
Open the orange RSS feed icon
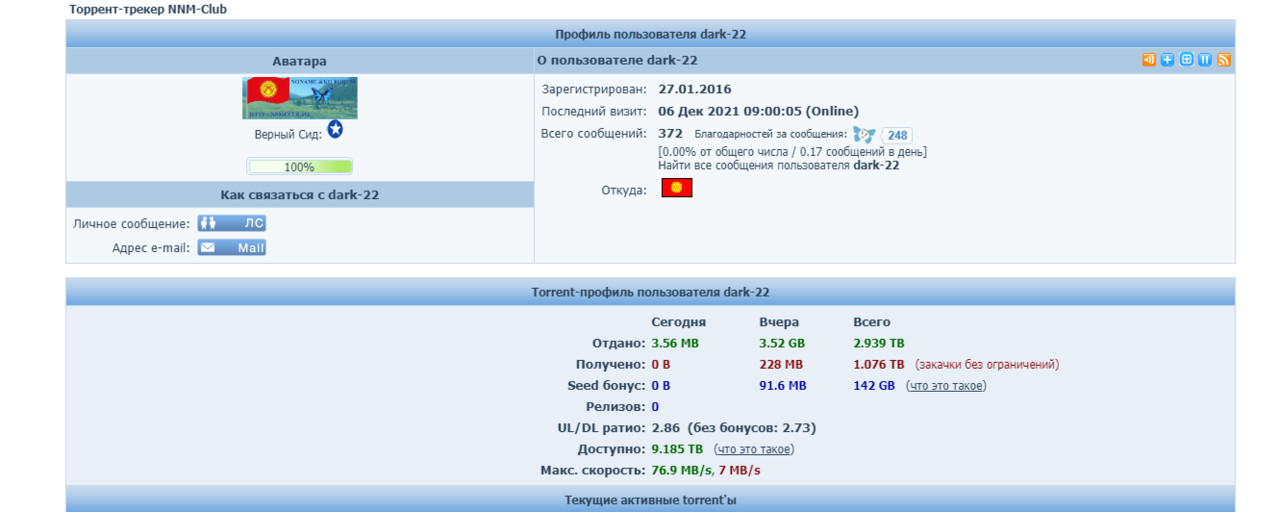pos(1224,60)
